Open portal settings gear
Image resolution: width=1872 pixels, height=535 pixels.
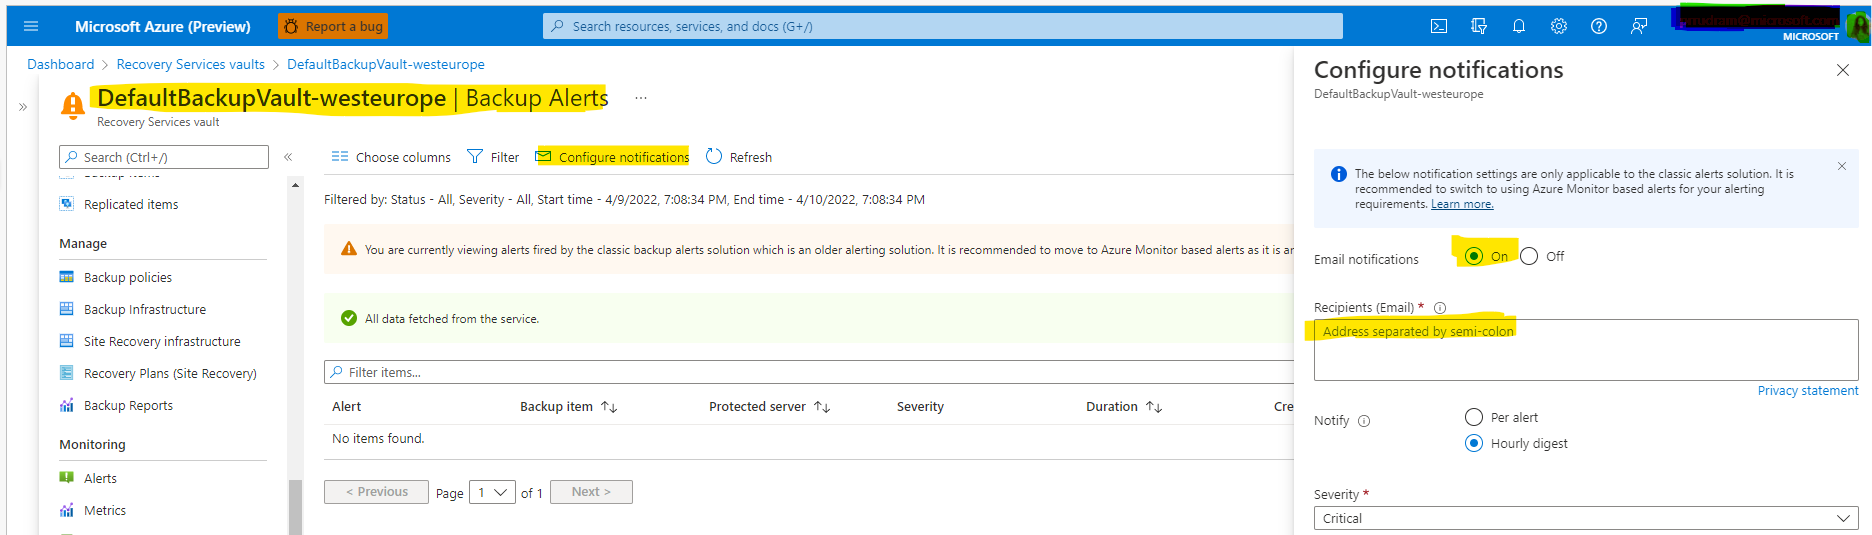click(1559, 26)
